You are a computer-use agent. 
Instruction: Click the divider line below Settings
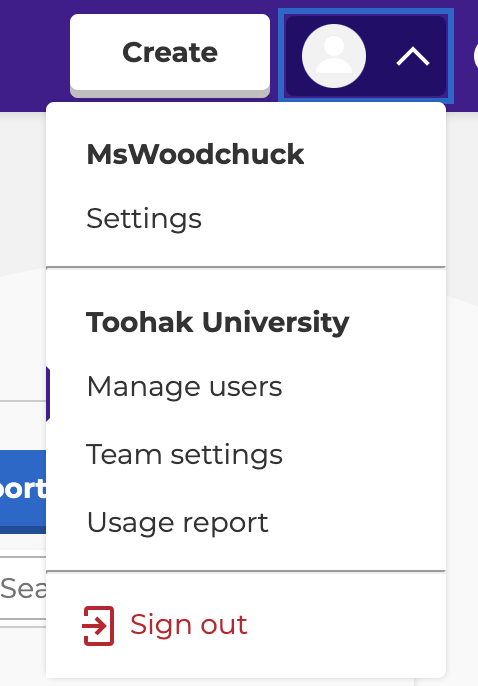(246, 266)
